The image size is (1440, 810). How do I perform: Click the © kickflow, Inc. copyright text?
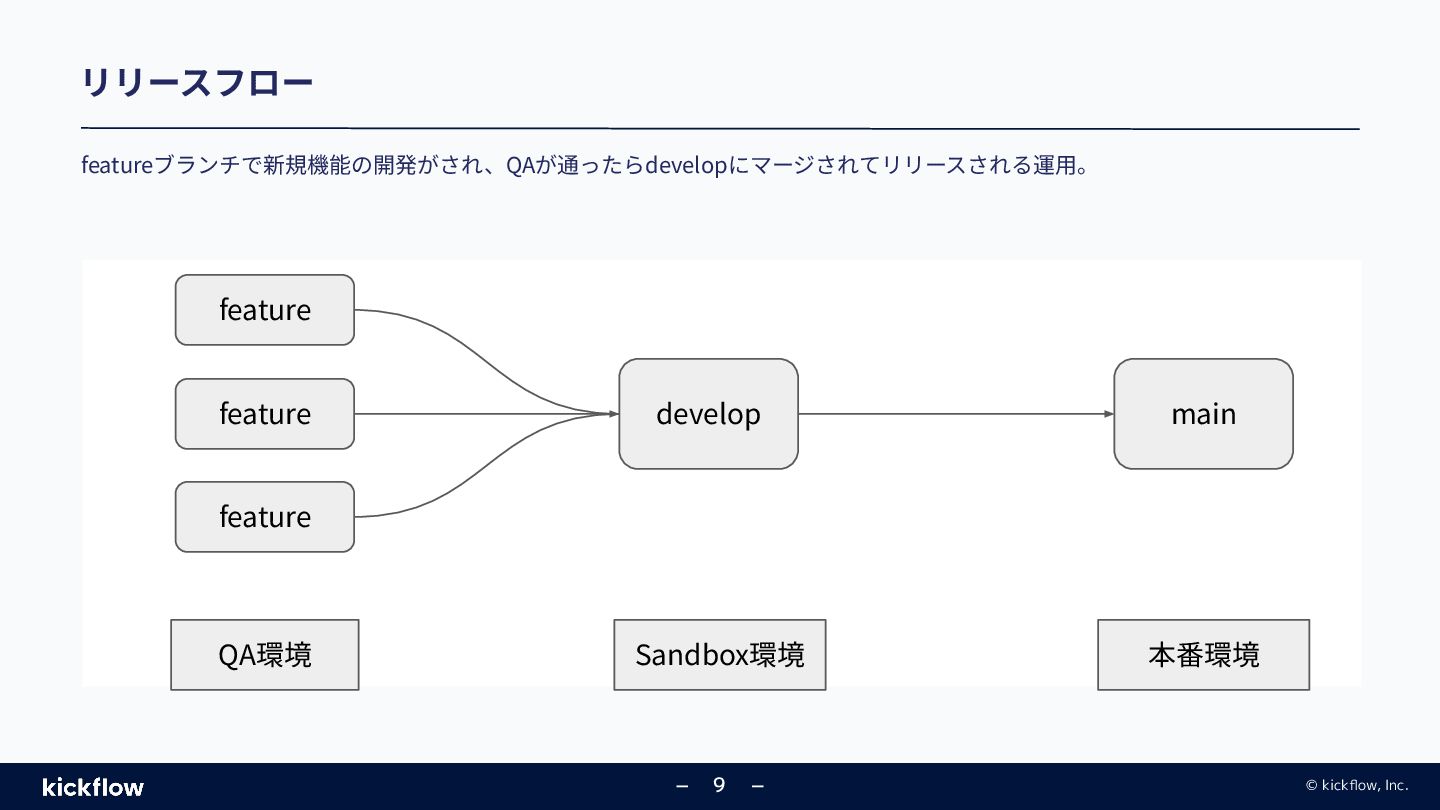(x=1357, y=785)
